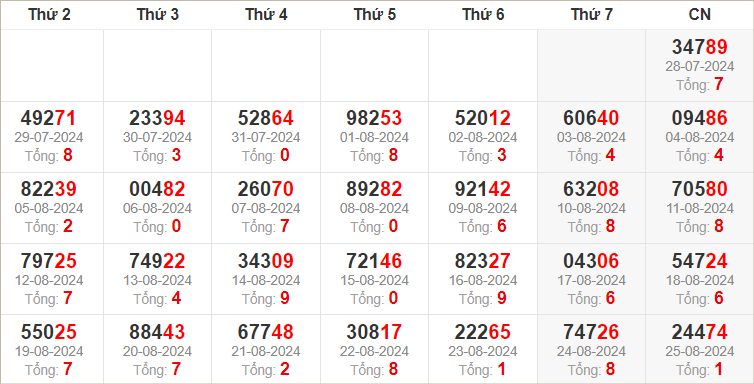
Task: Click number 74922 dated 13-08-2024
Action: click(x=157, y=260)
